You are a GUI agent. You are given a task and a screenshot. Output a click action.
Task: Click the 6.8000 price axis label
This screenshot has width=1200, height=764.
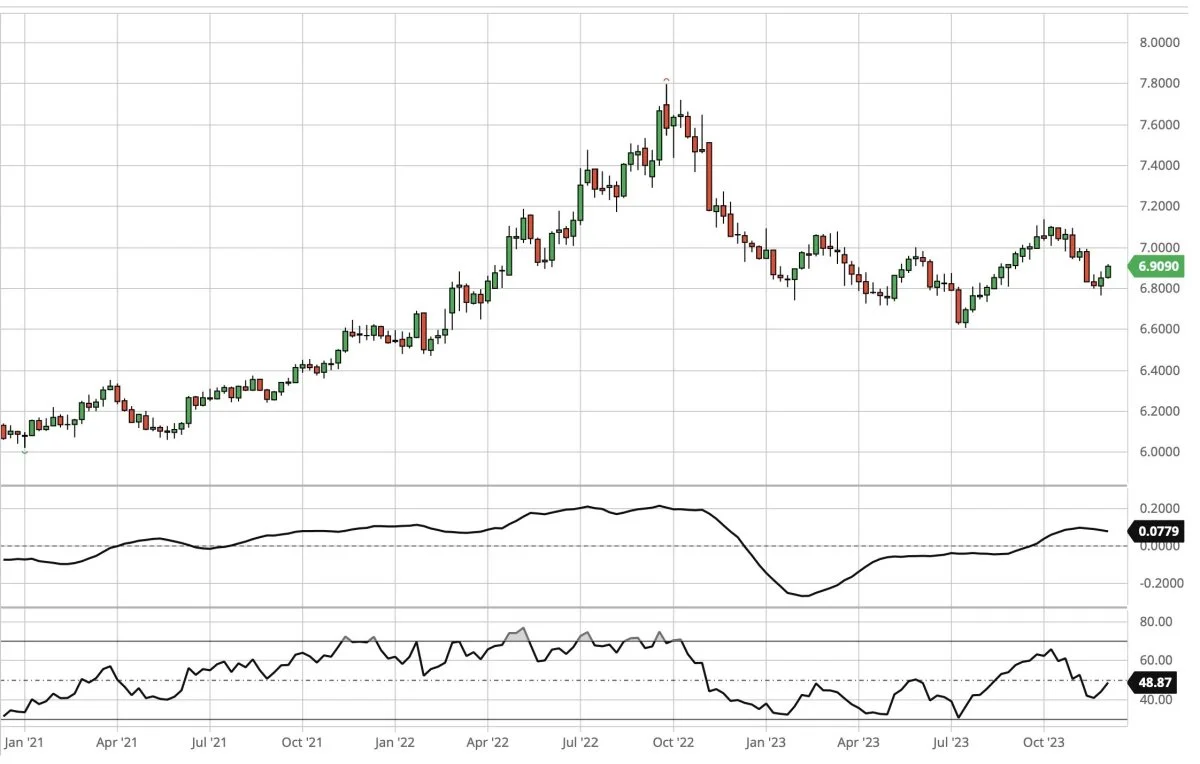(x=1159, y=288)
